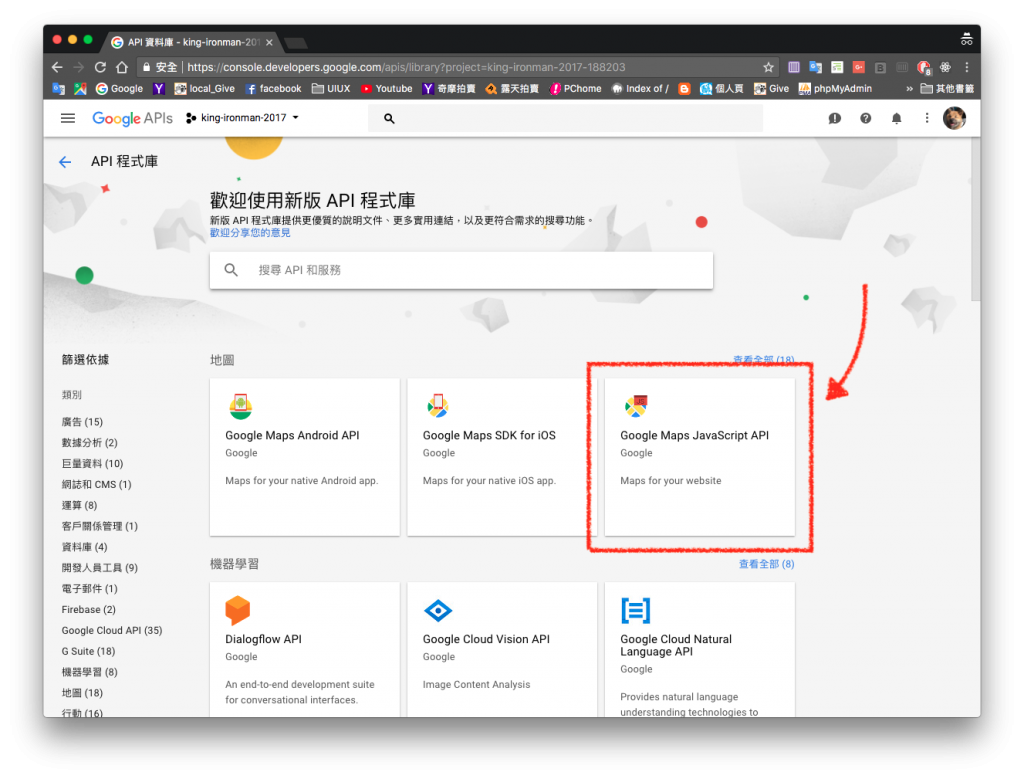Click the Maps SDK for iOS icon
The image size is (1024, 779).
click(x=438, y=406)
